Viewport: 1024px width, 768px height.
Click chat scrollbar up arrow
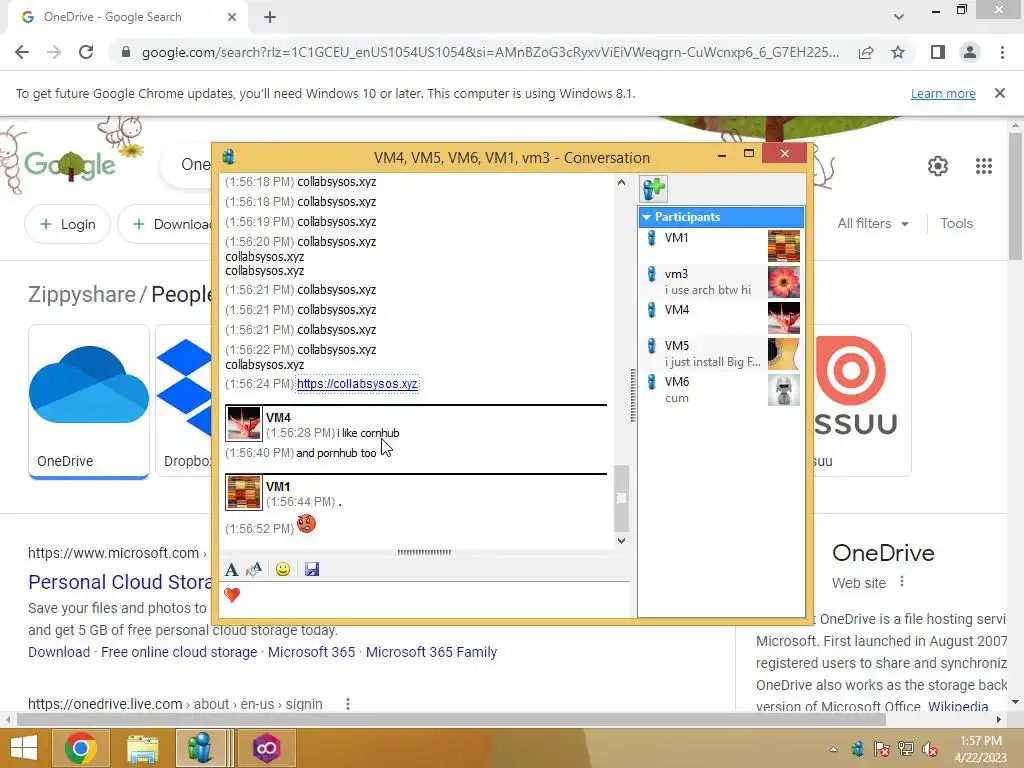[x=621, y=183]
